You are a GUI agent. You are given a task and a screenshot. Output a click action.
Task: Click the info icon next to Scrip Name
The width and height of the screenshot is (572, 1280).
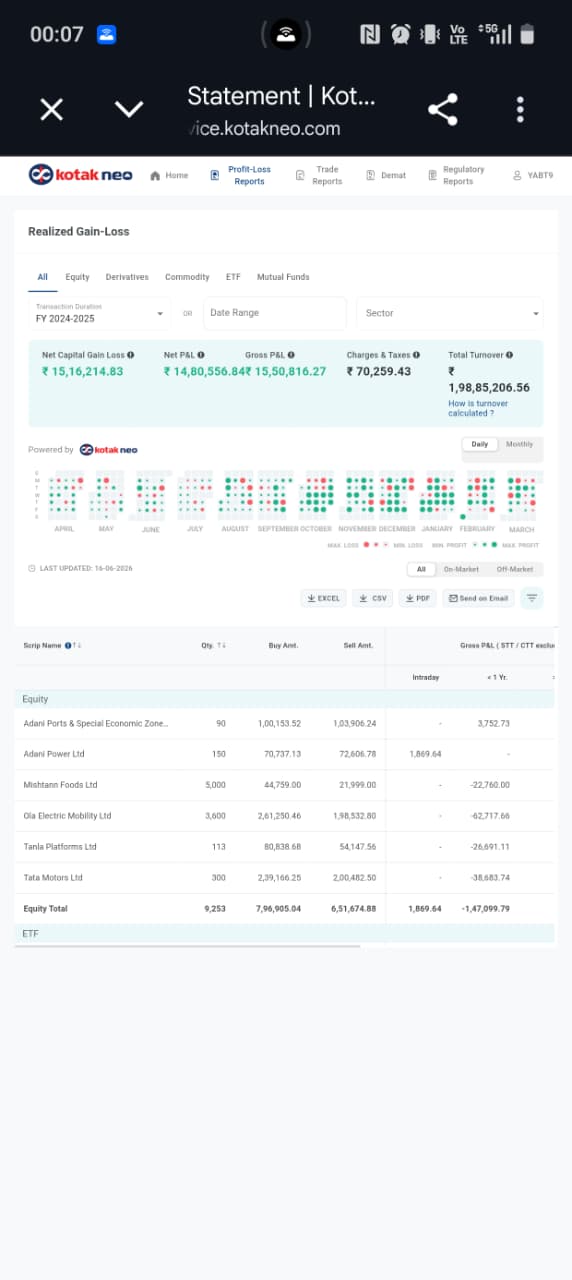tap(68, 646)
